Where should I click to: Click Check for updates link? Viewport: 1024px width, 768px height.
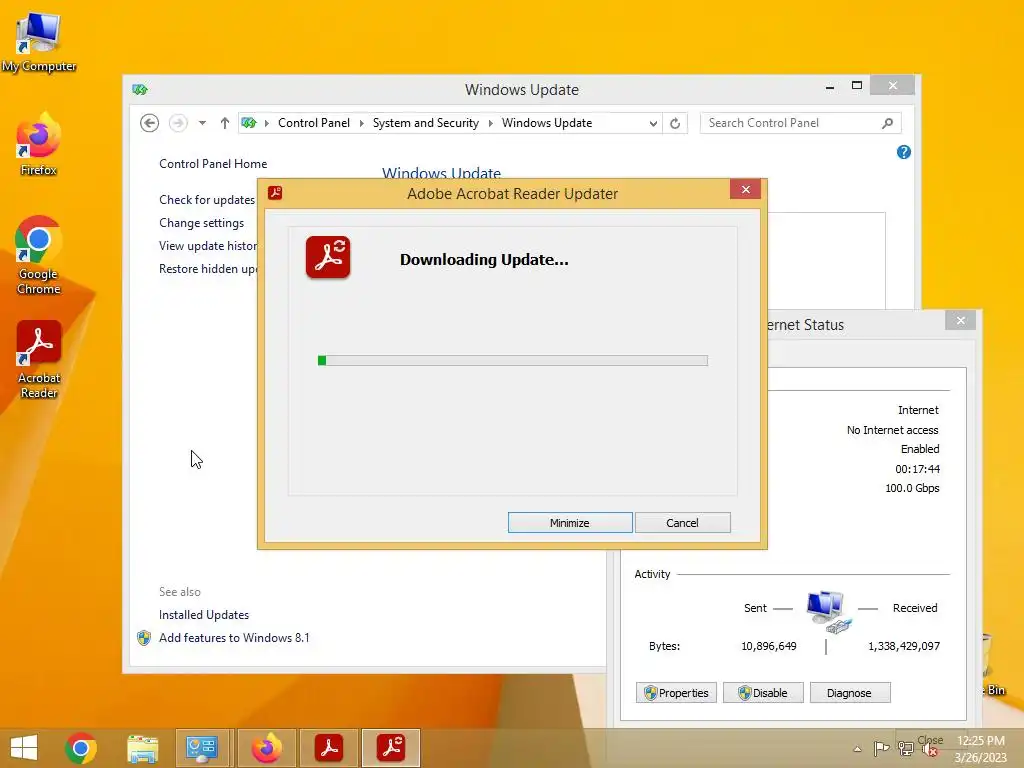[x=207, y=200]
